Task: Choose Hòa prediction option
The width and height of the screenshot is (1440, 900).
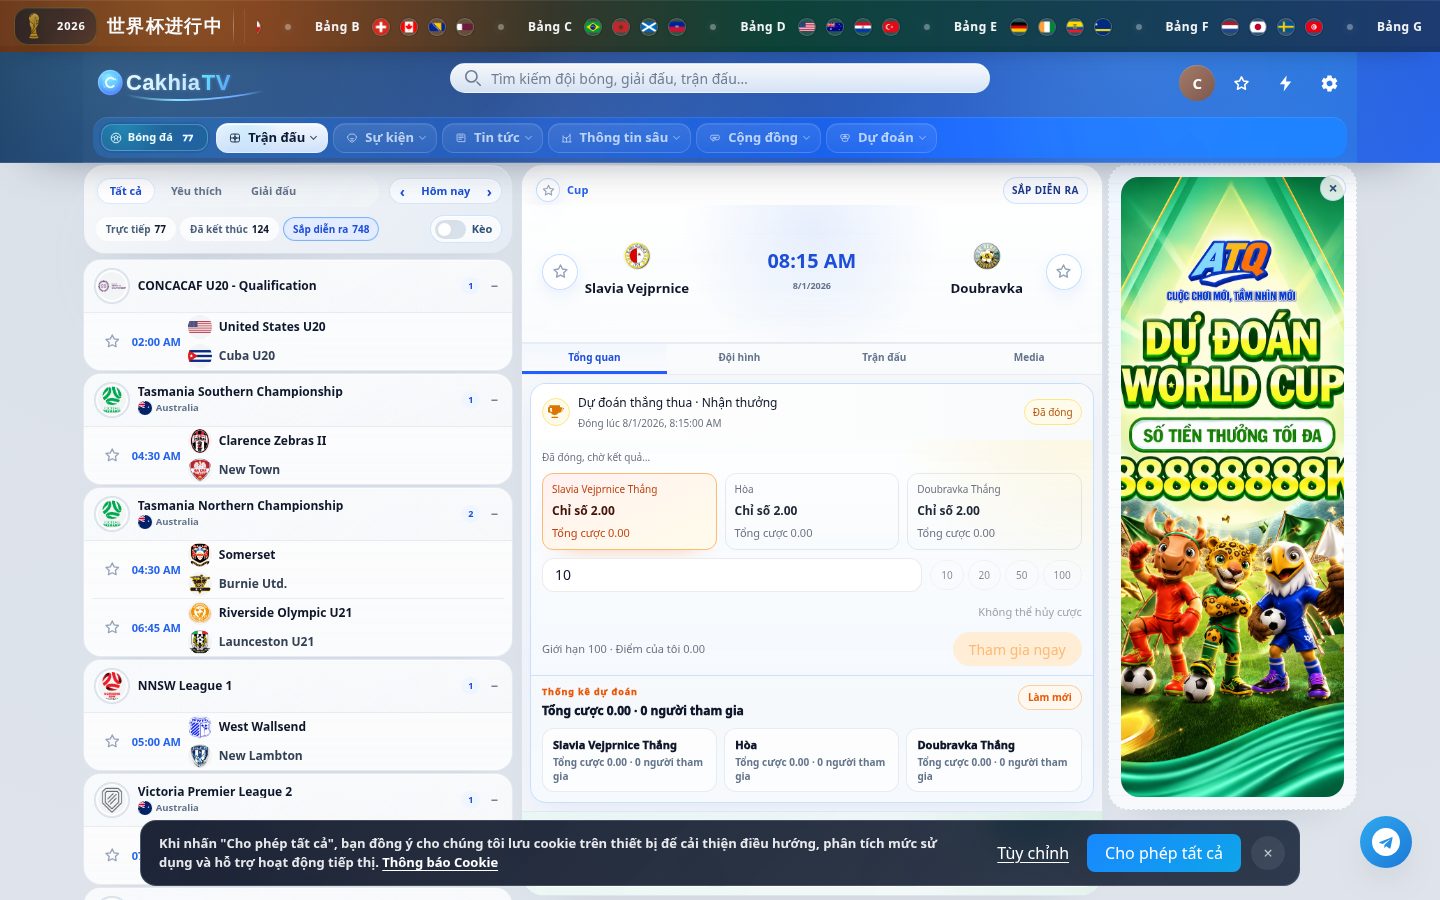Action: coord(812,511)
